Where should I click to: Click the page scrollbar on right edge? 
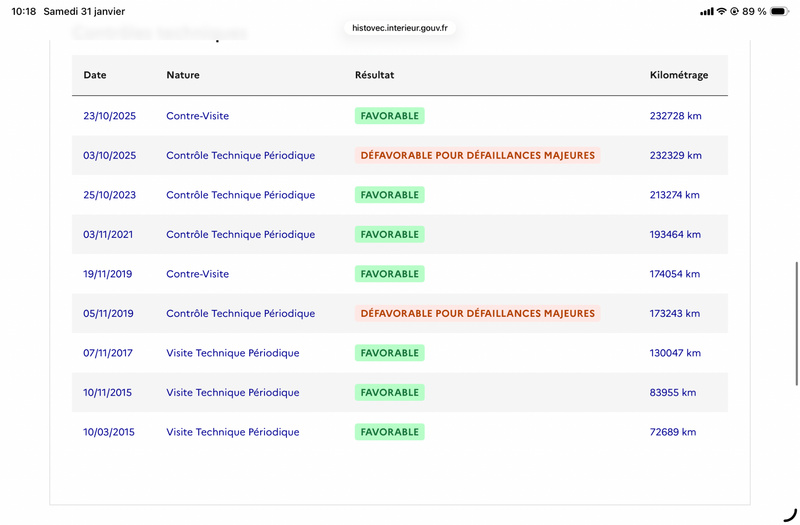796,323
